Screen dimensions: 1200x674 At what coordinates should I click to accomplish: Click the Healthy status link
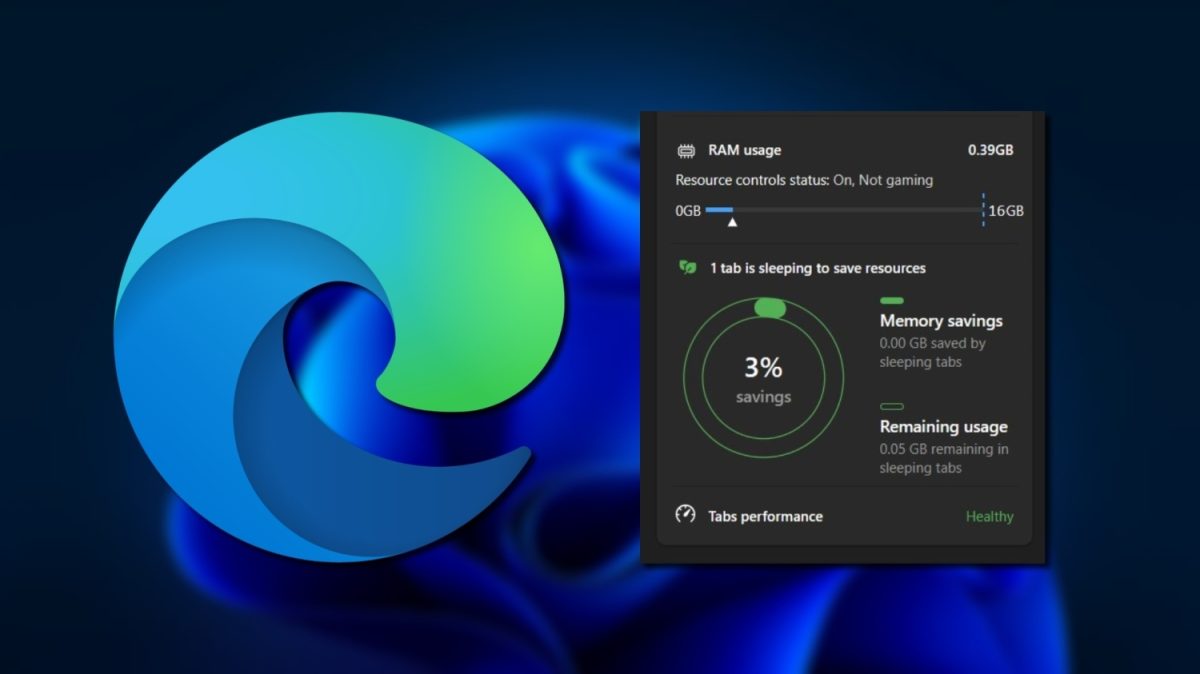click(989, 516)
